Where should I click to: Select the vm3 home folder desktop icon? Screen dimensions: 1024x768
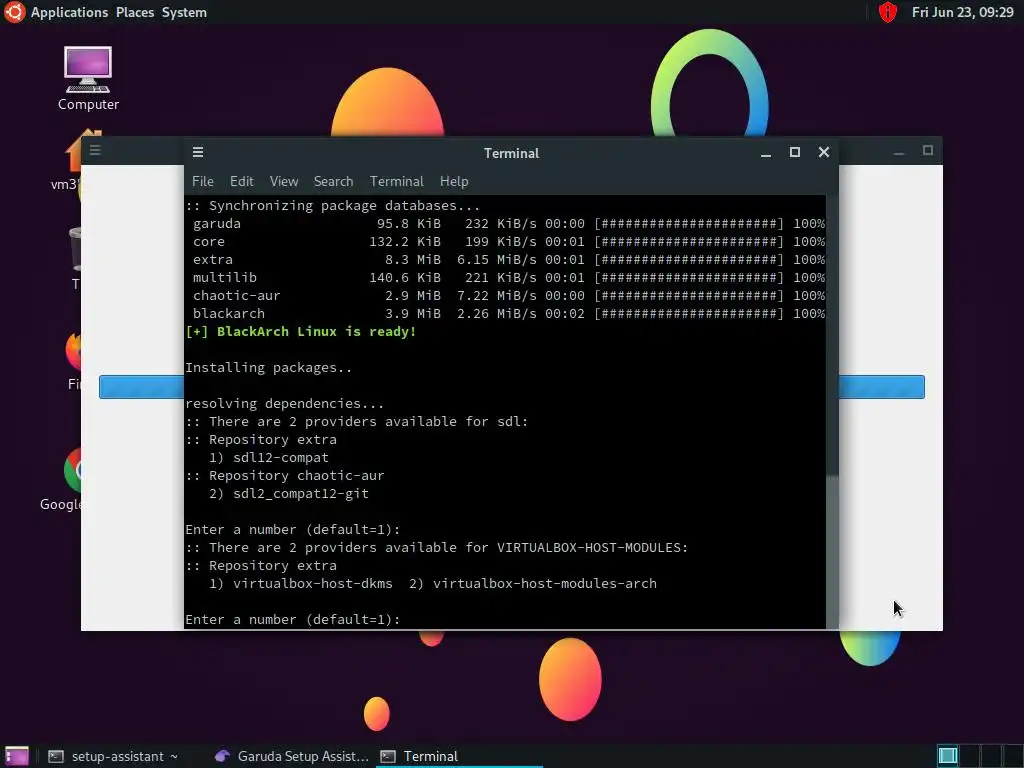65,161
